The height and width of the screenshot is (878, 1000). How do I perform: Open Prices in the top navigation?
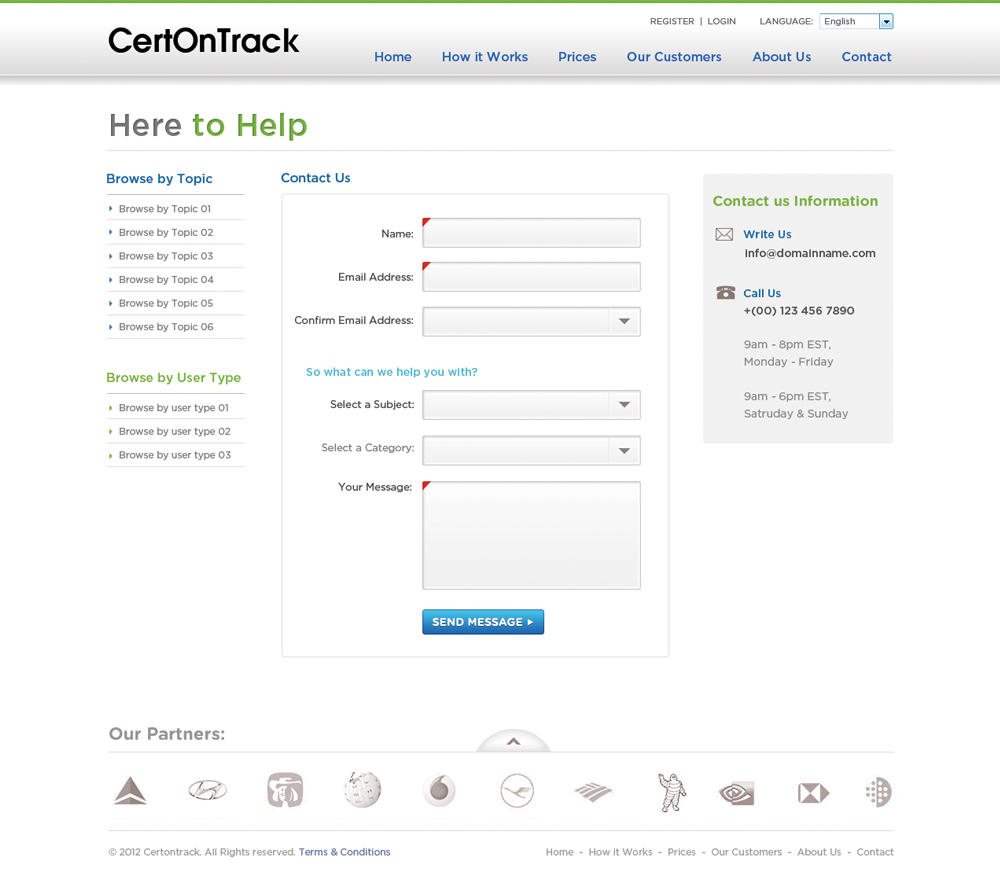577,57
